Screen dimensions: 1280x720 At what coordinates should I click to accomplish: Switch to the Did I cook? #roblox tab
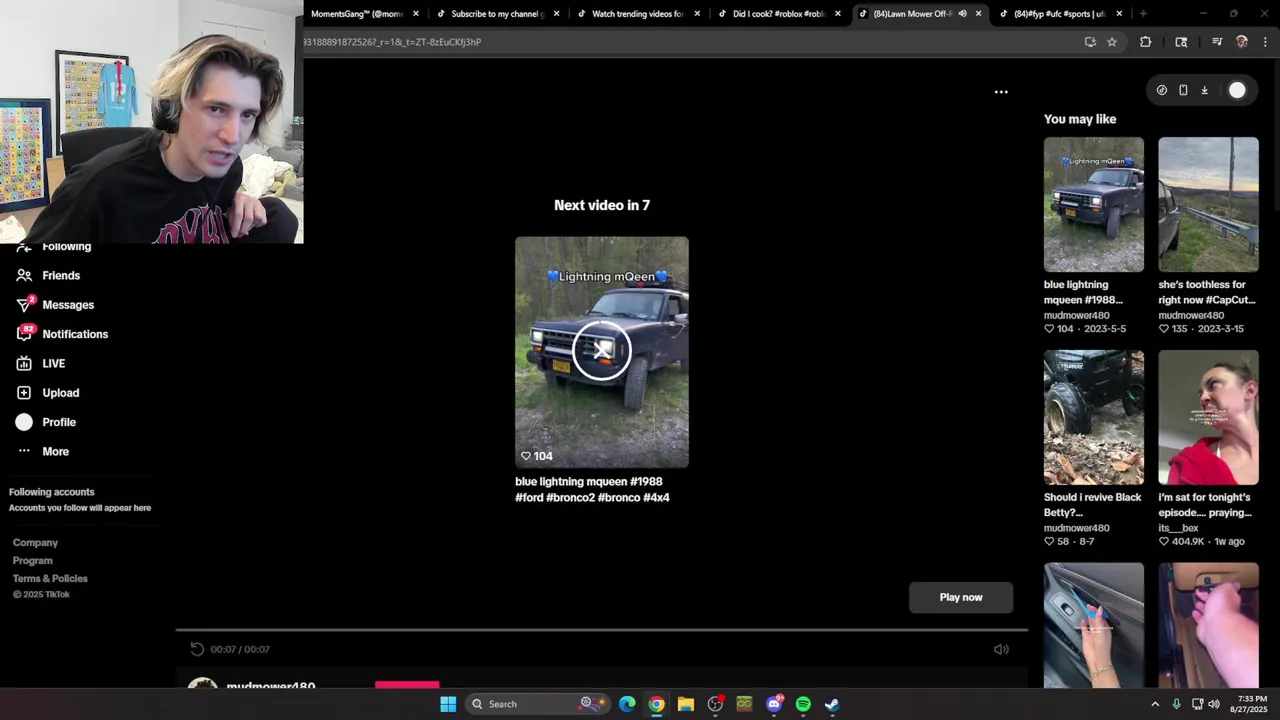tap(778, 14)
